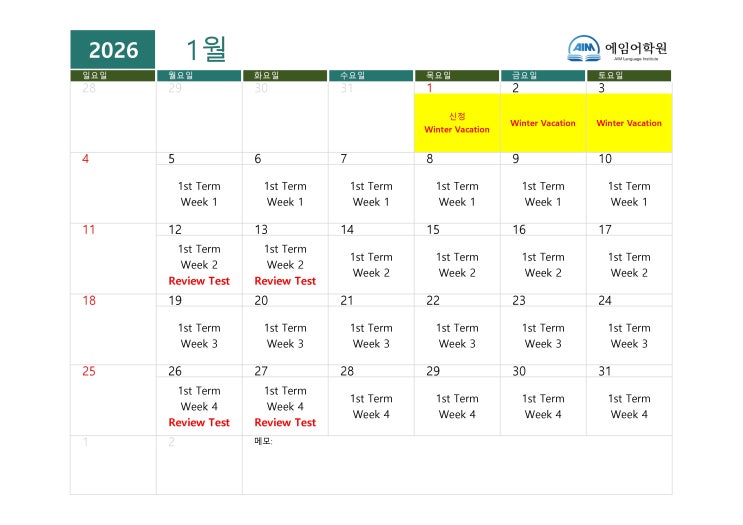Click Winter Vacation cell on January 3
Image resolution: width=743 pixels, height=525 pixels.
click(x=629, y=123)
